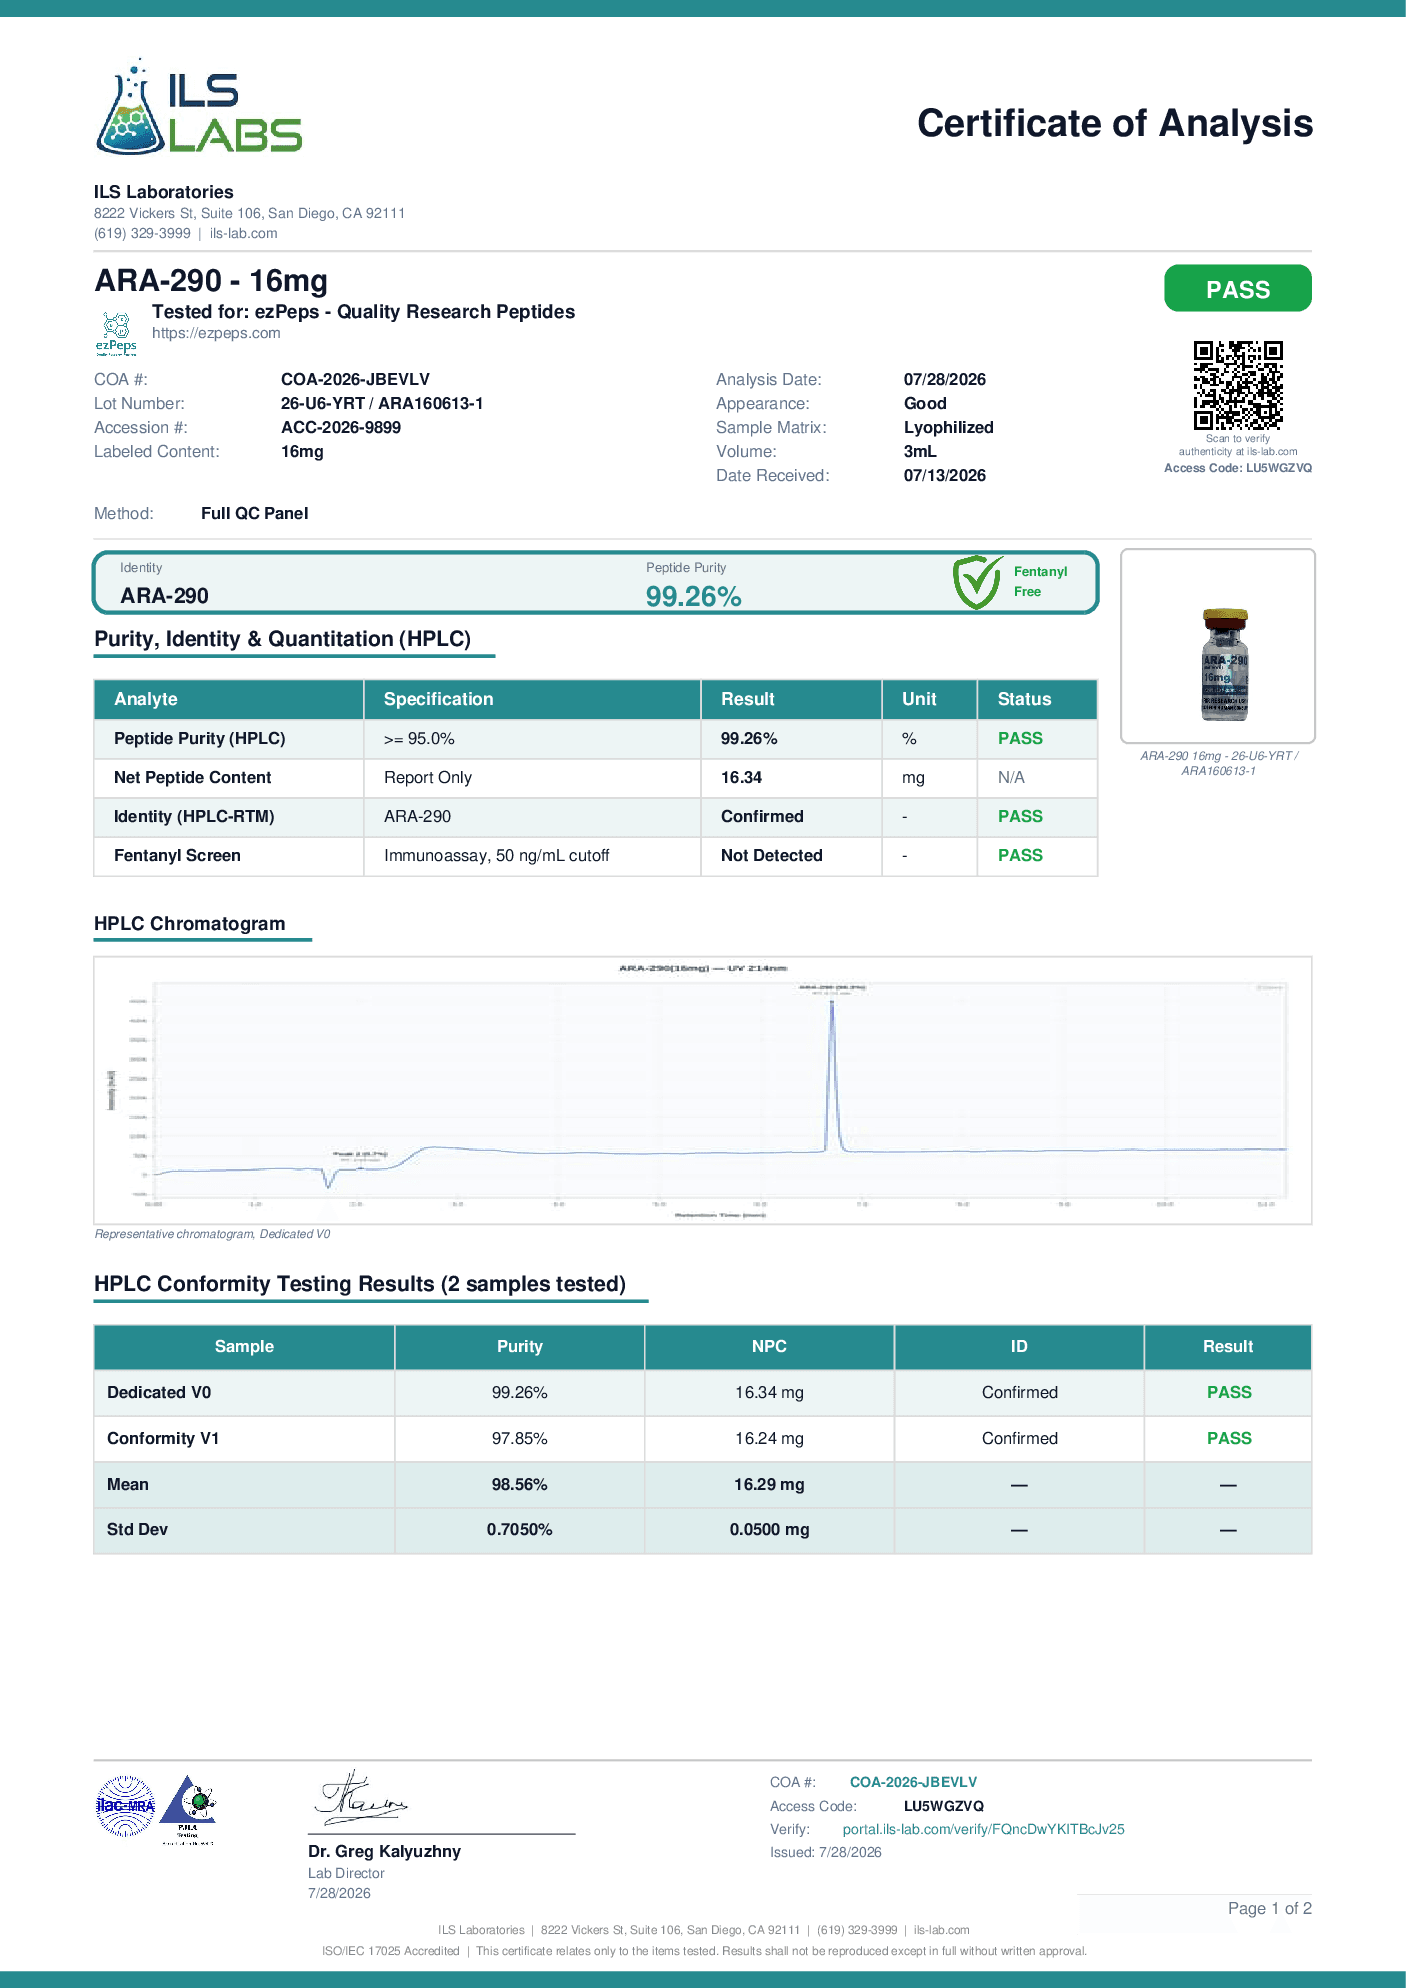Click Dr. Greg Kalyuzhny's handwritten signature
Screen dimensions: 1406x1988
coord(361,1797)
